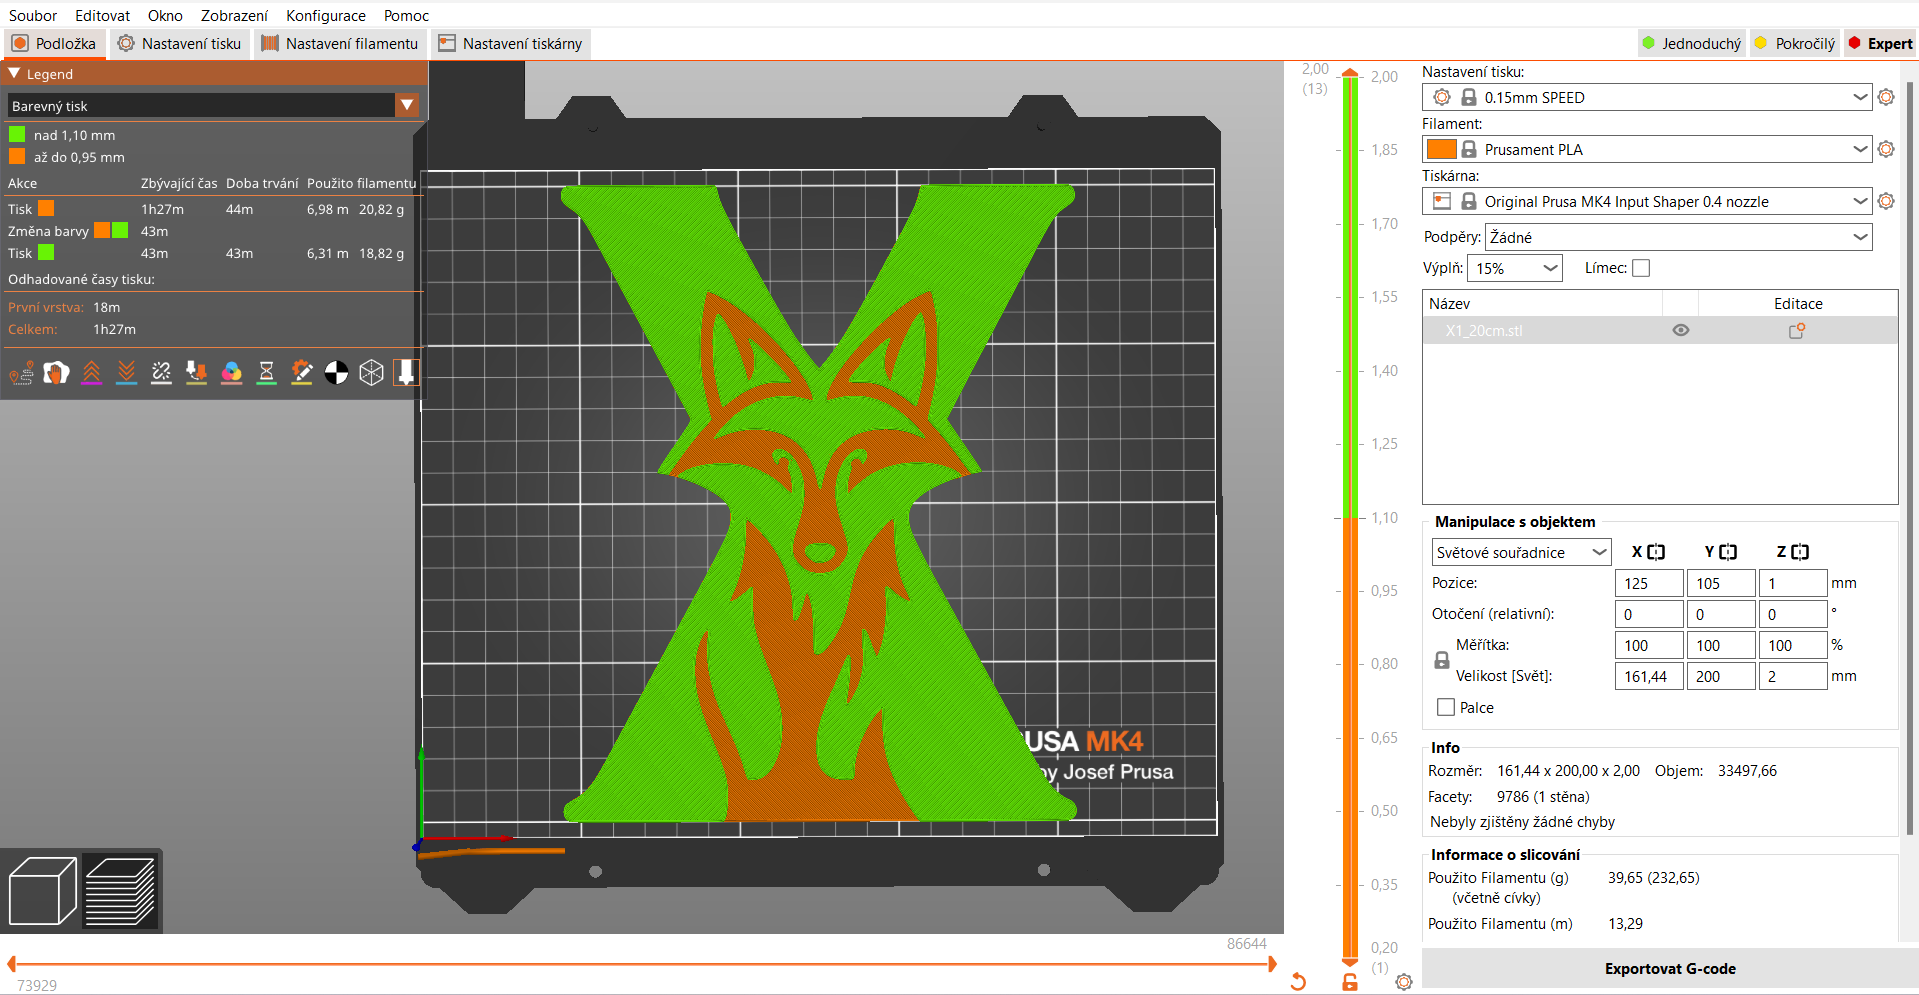
Task: Switch to 3D editor view cube
Action: point(42,891)
